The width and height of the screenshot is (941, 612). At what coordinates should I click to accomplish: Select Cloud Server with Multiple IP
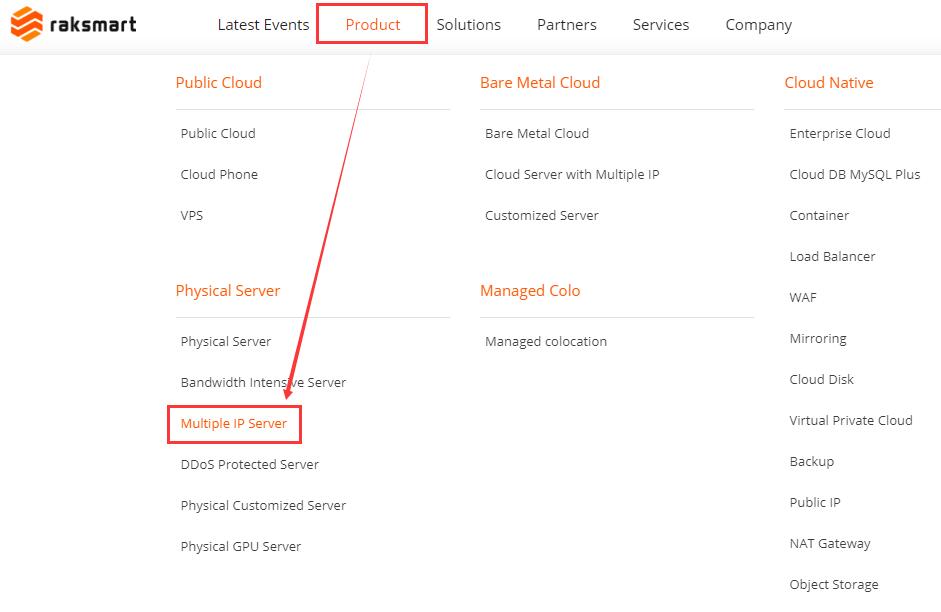(572, 175)
